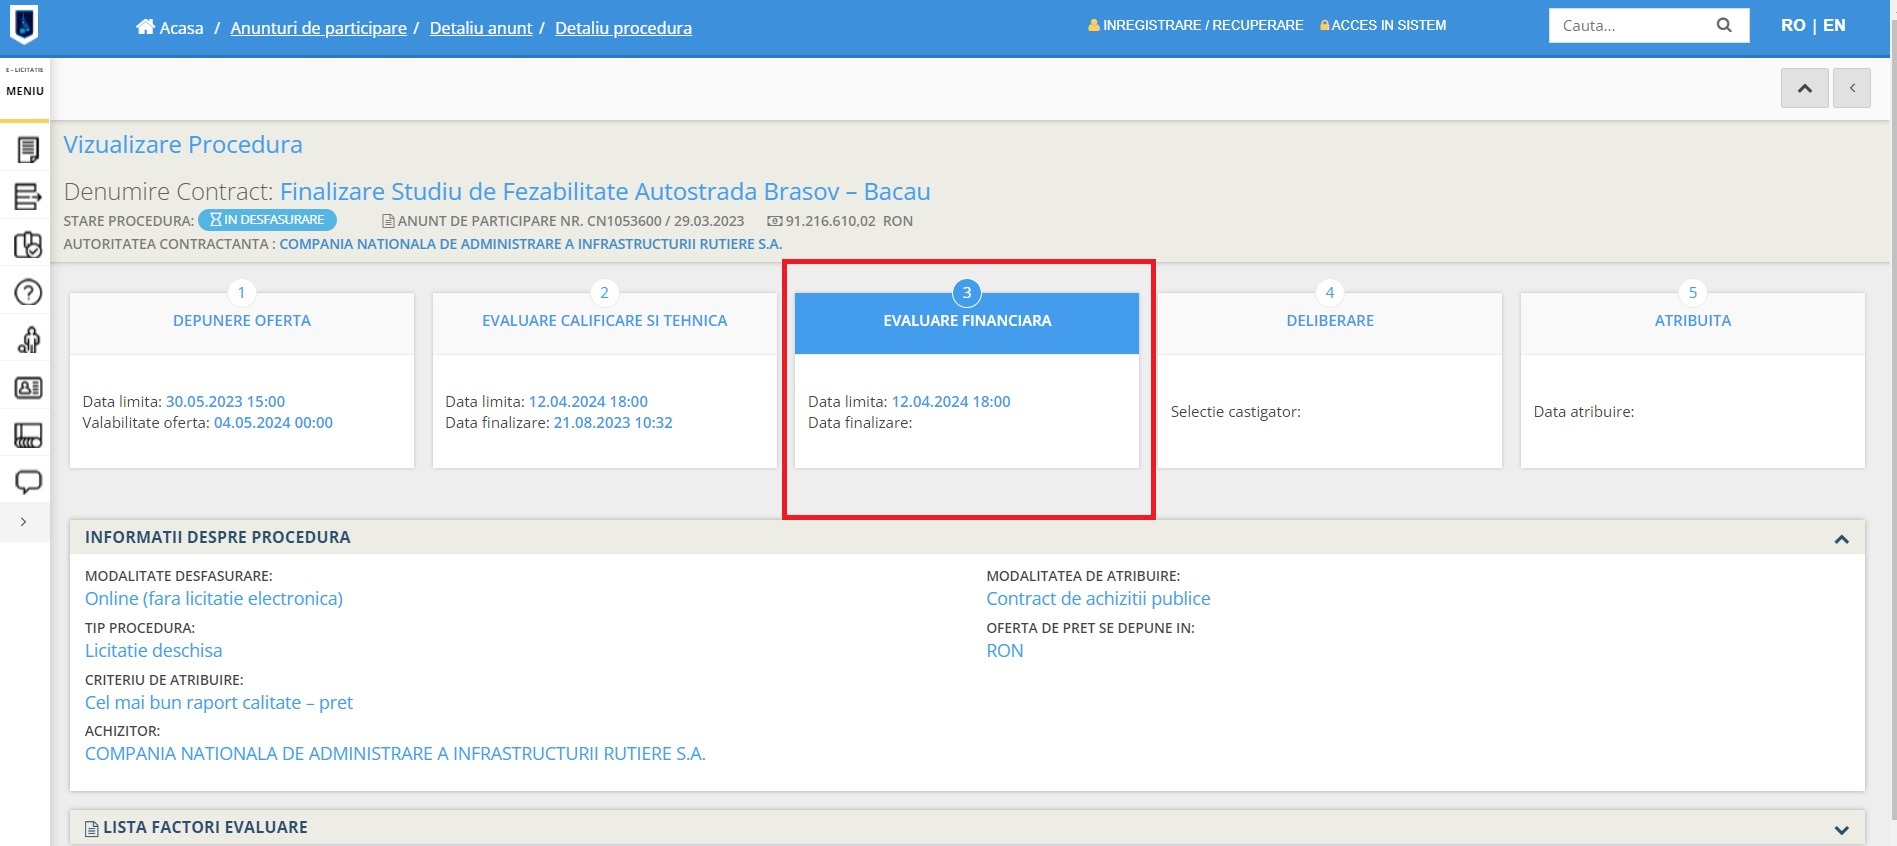Click the contract title Finalizare Studiu de Fezabilitate
Screen dimensions: 1897x846
[x=605, y=191]
